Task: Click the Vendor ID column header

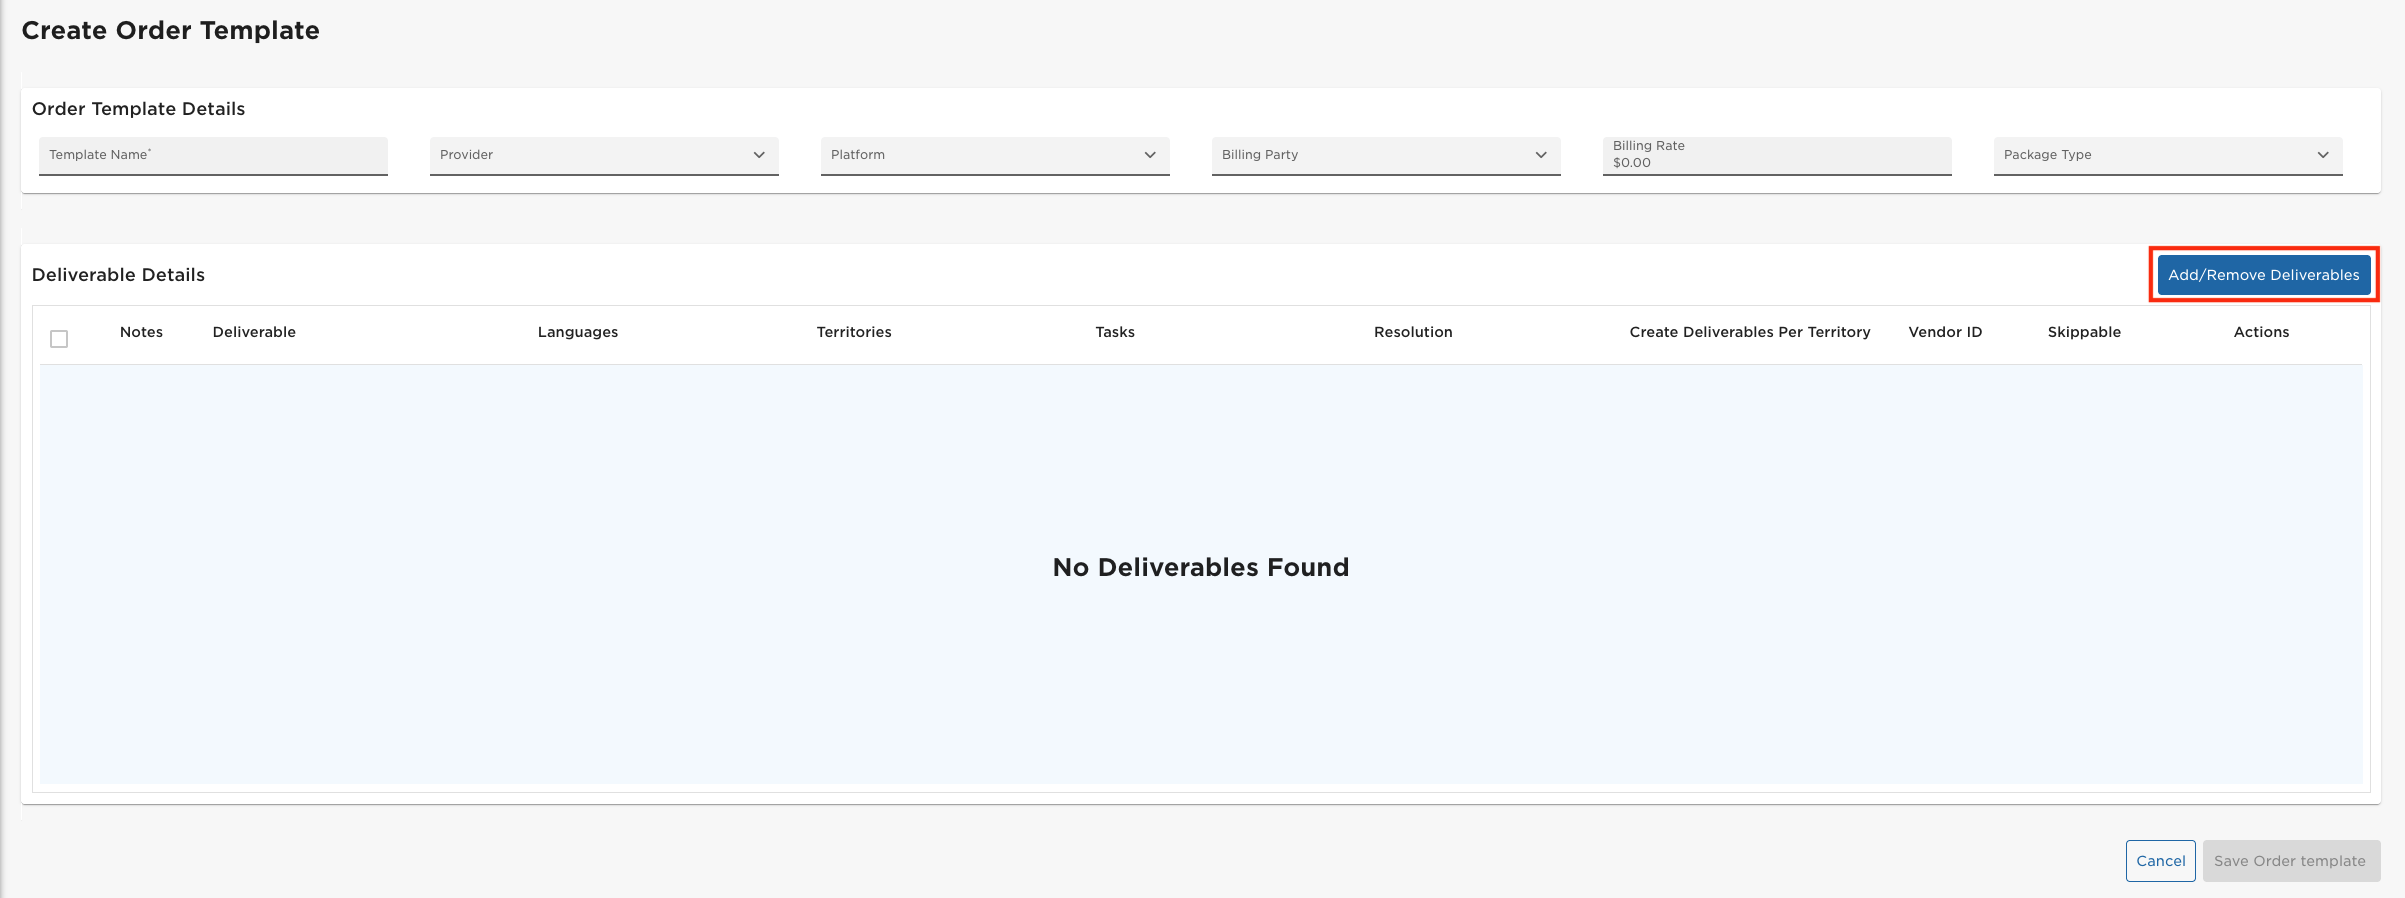Action: (1945, 332)
